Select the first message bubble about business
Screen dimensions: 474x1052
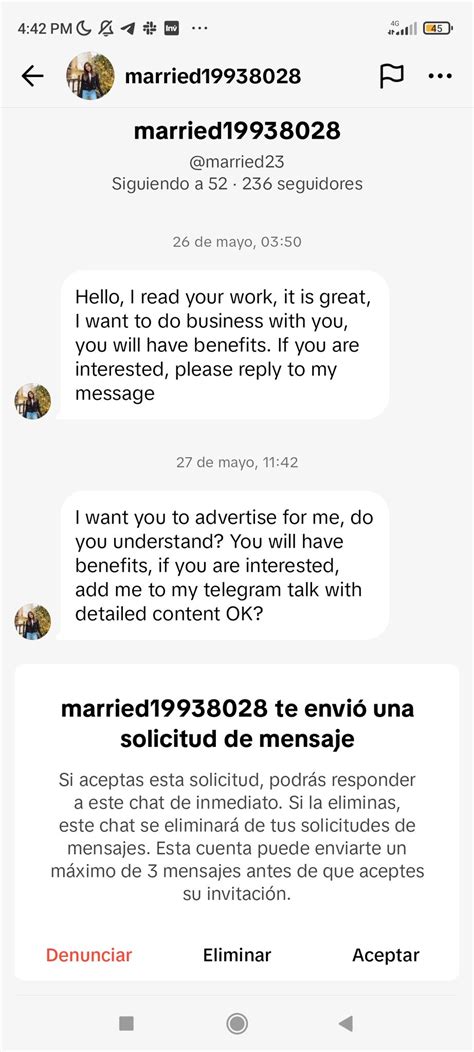click(x=224, y=345)
